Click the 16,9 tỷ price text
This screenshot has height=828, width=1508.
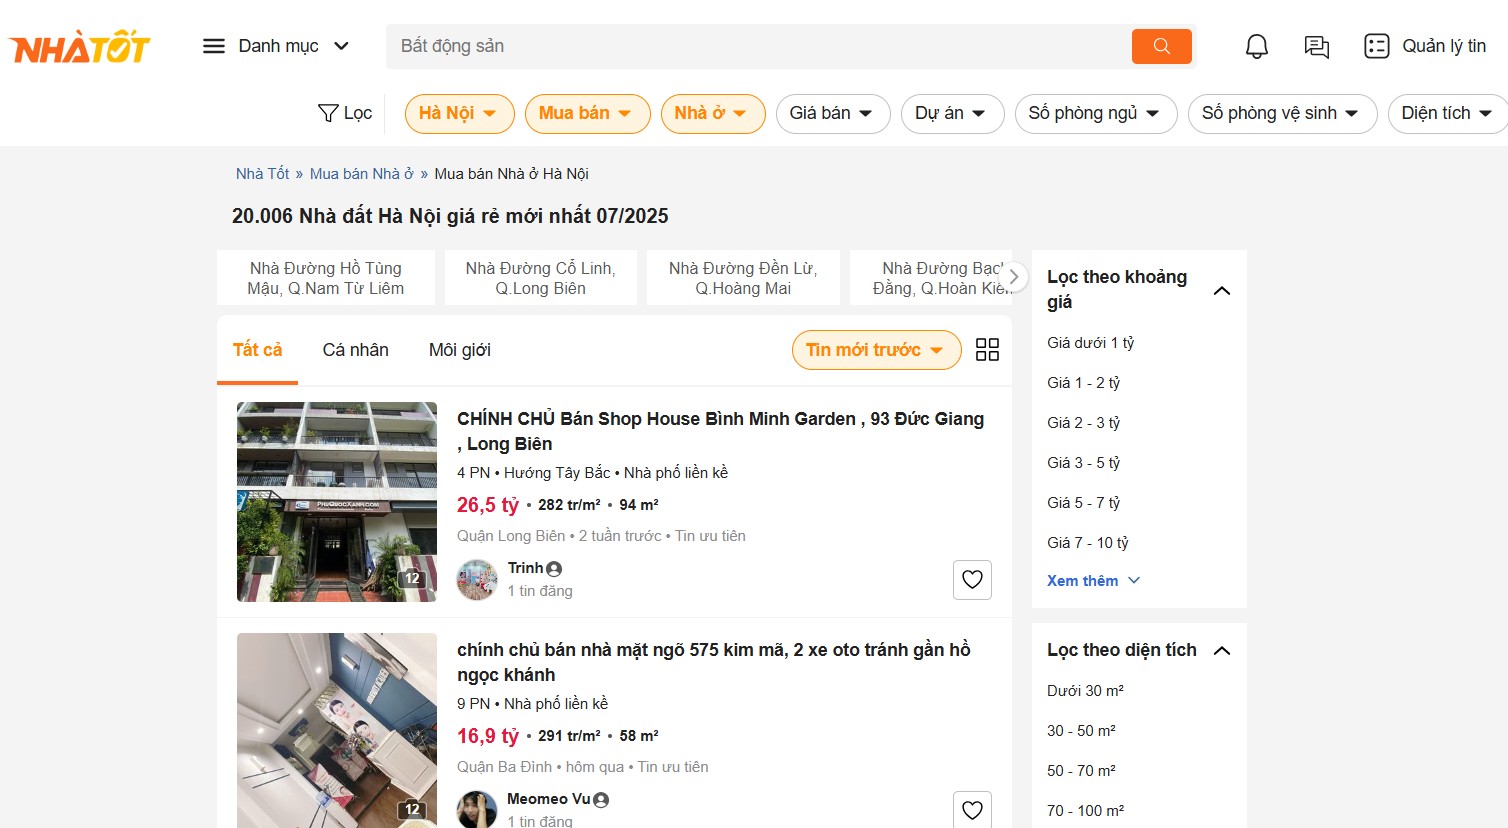pyautogui.click(x=488, y=736)
